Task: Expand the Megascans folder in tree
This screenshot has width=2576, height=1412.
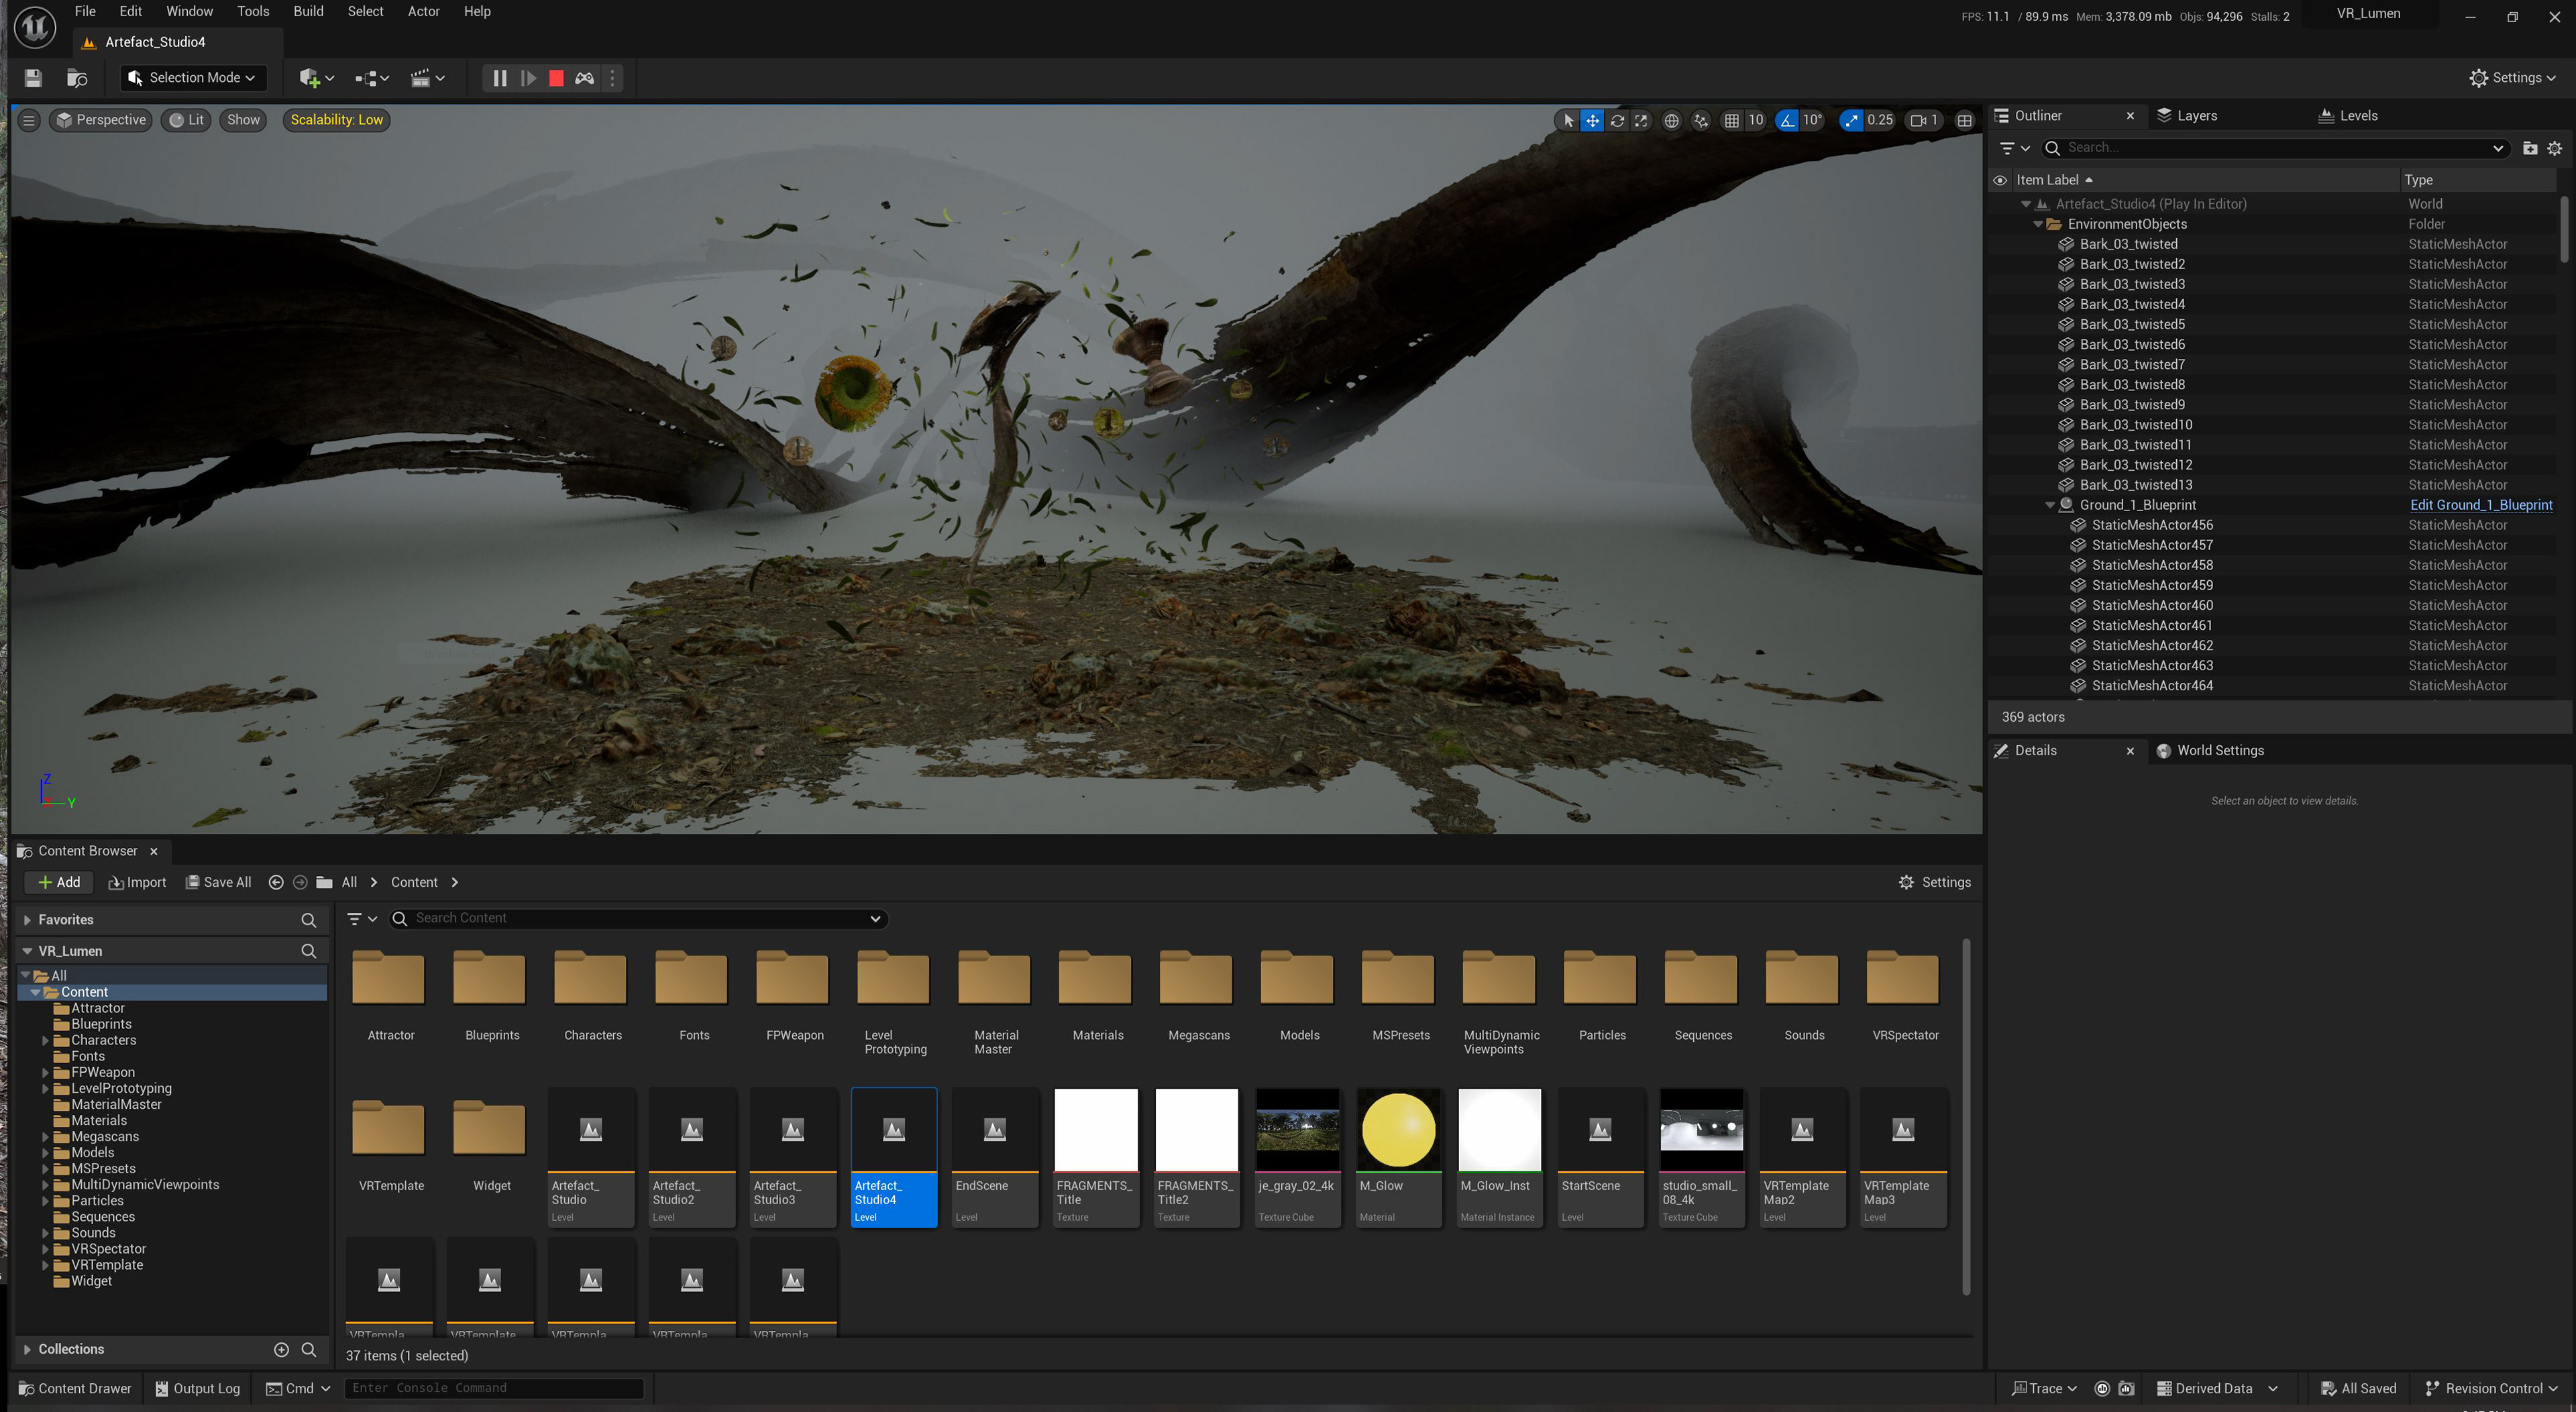Action: point(45,1137)
